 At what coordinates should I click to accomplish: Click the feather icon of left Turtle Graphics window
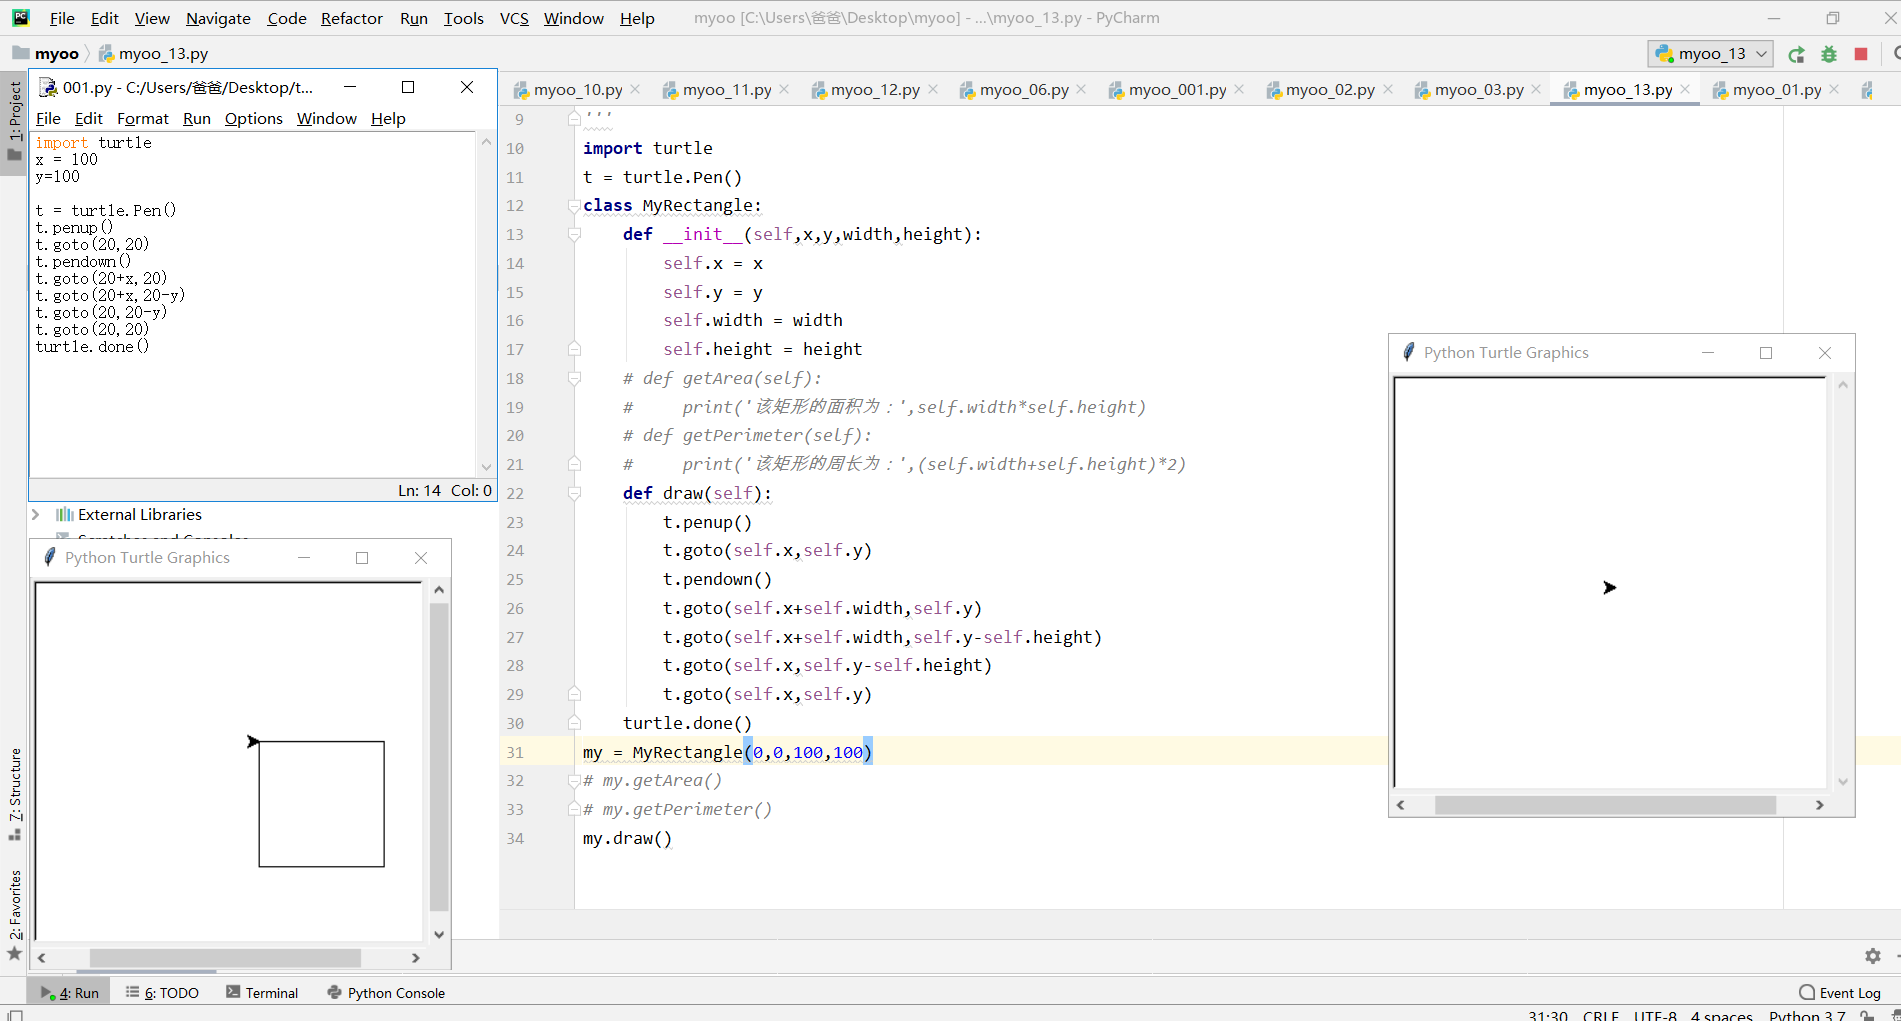[x=49, y=557]
